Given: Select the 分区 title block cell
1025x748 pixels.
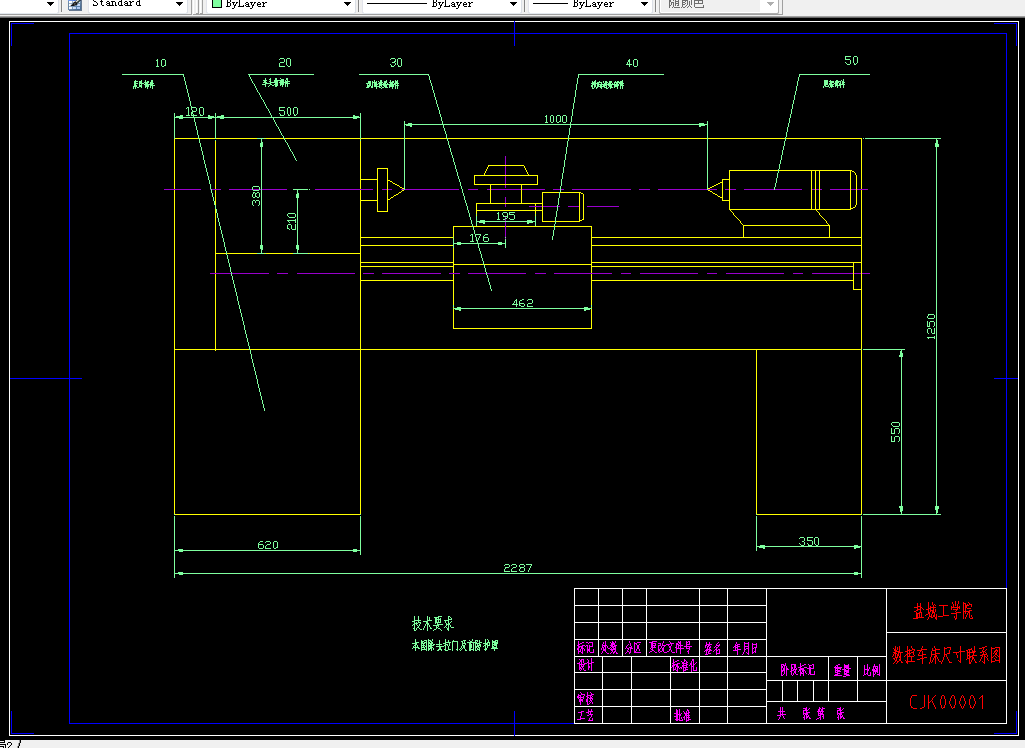Looking at the screenshot, I should [x=633, y=648].
